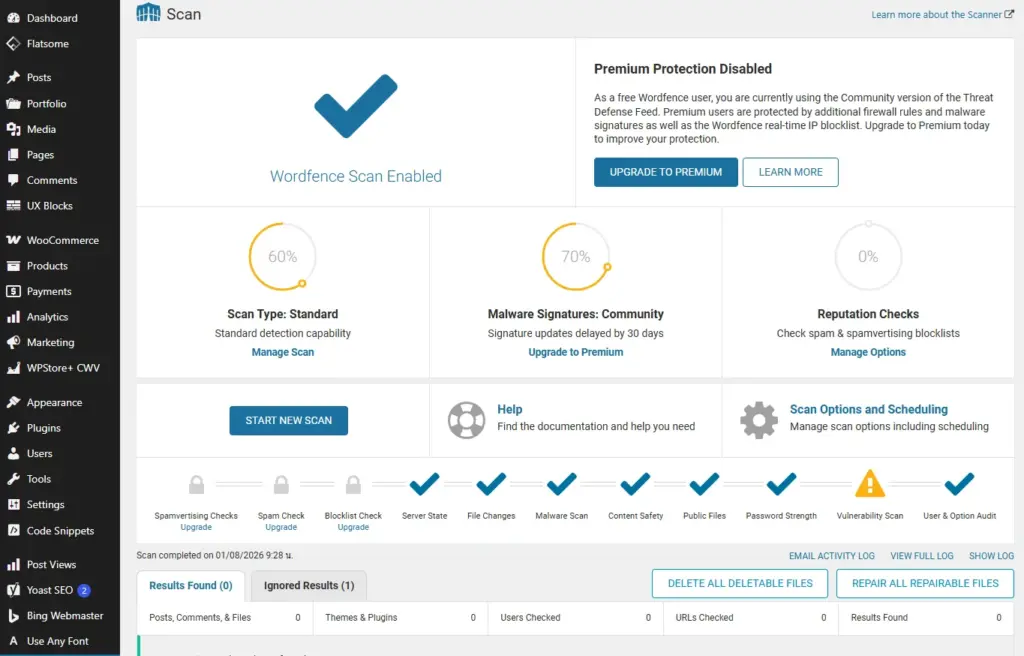Click the 60% Scan Type progress circle
1024x656 pixels.
(x=283, y=257)
